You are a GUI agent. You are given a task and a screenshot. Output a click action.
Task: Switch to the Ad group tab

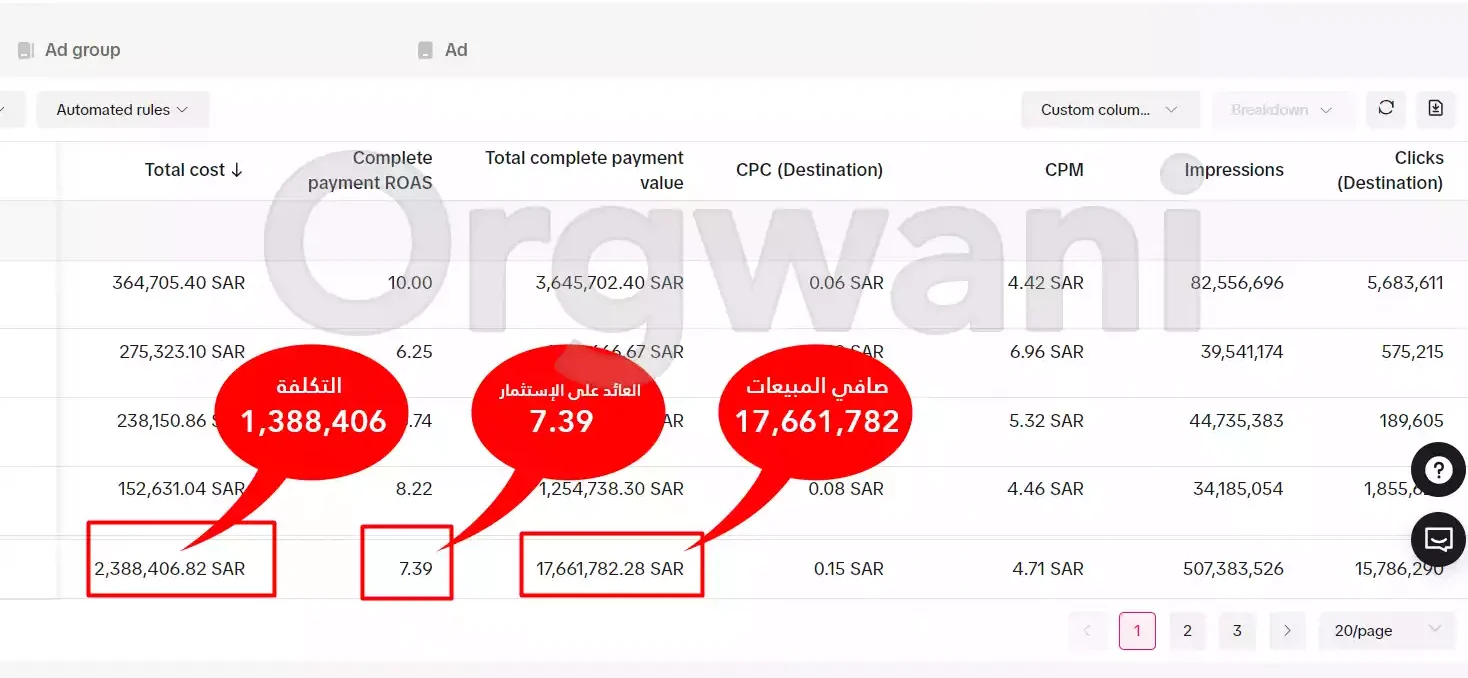[x=82, y=50]
